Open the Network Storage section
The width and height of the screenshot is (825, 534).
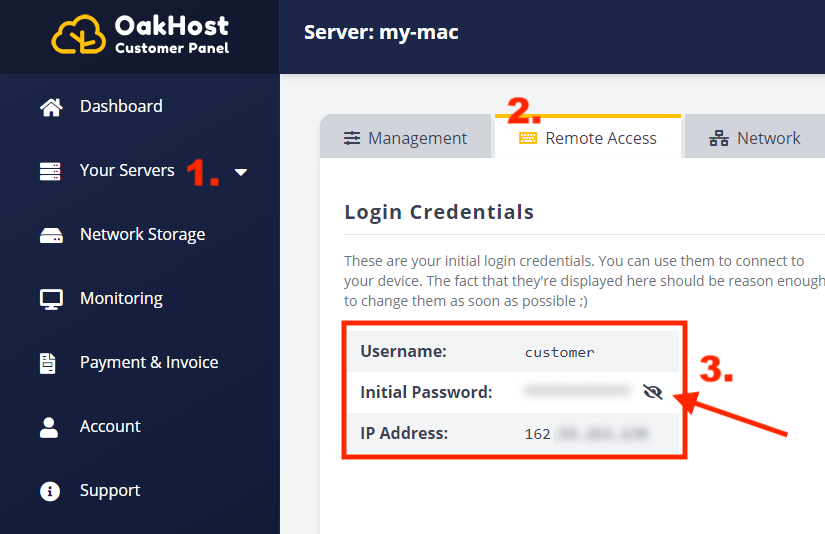pos(142,235)
